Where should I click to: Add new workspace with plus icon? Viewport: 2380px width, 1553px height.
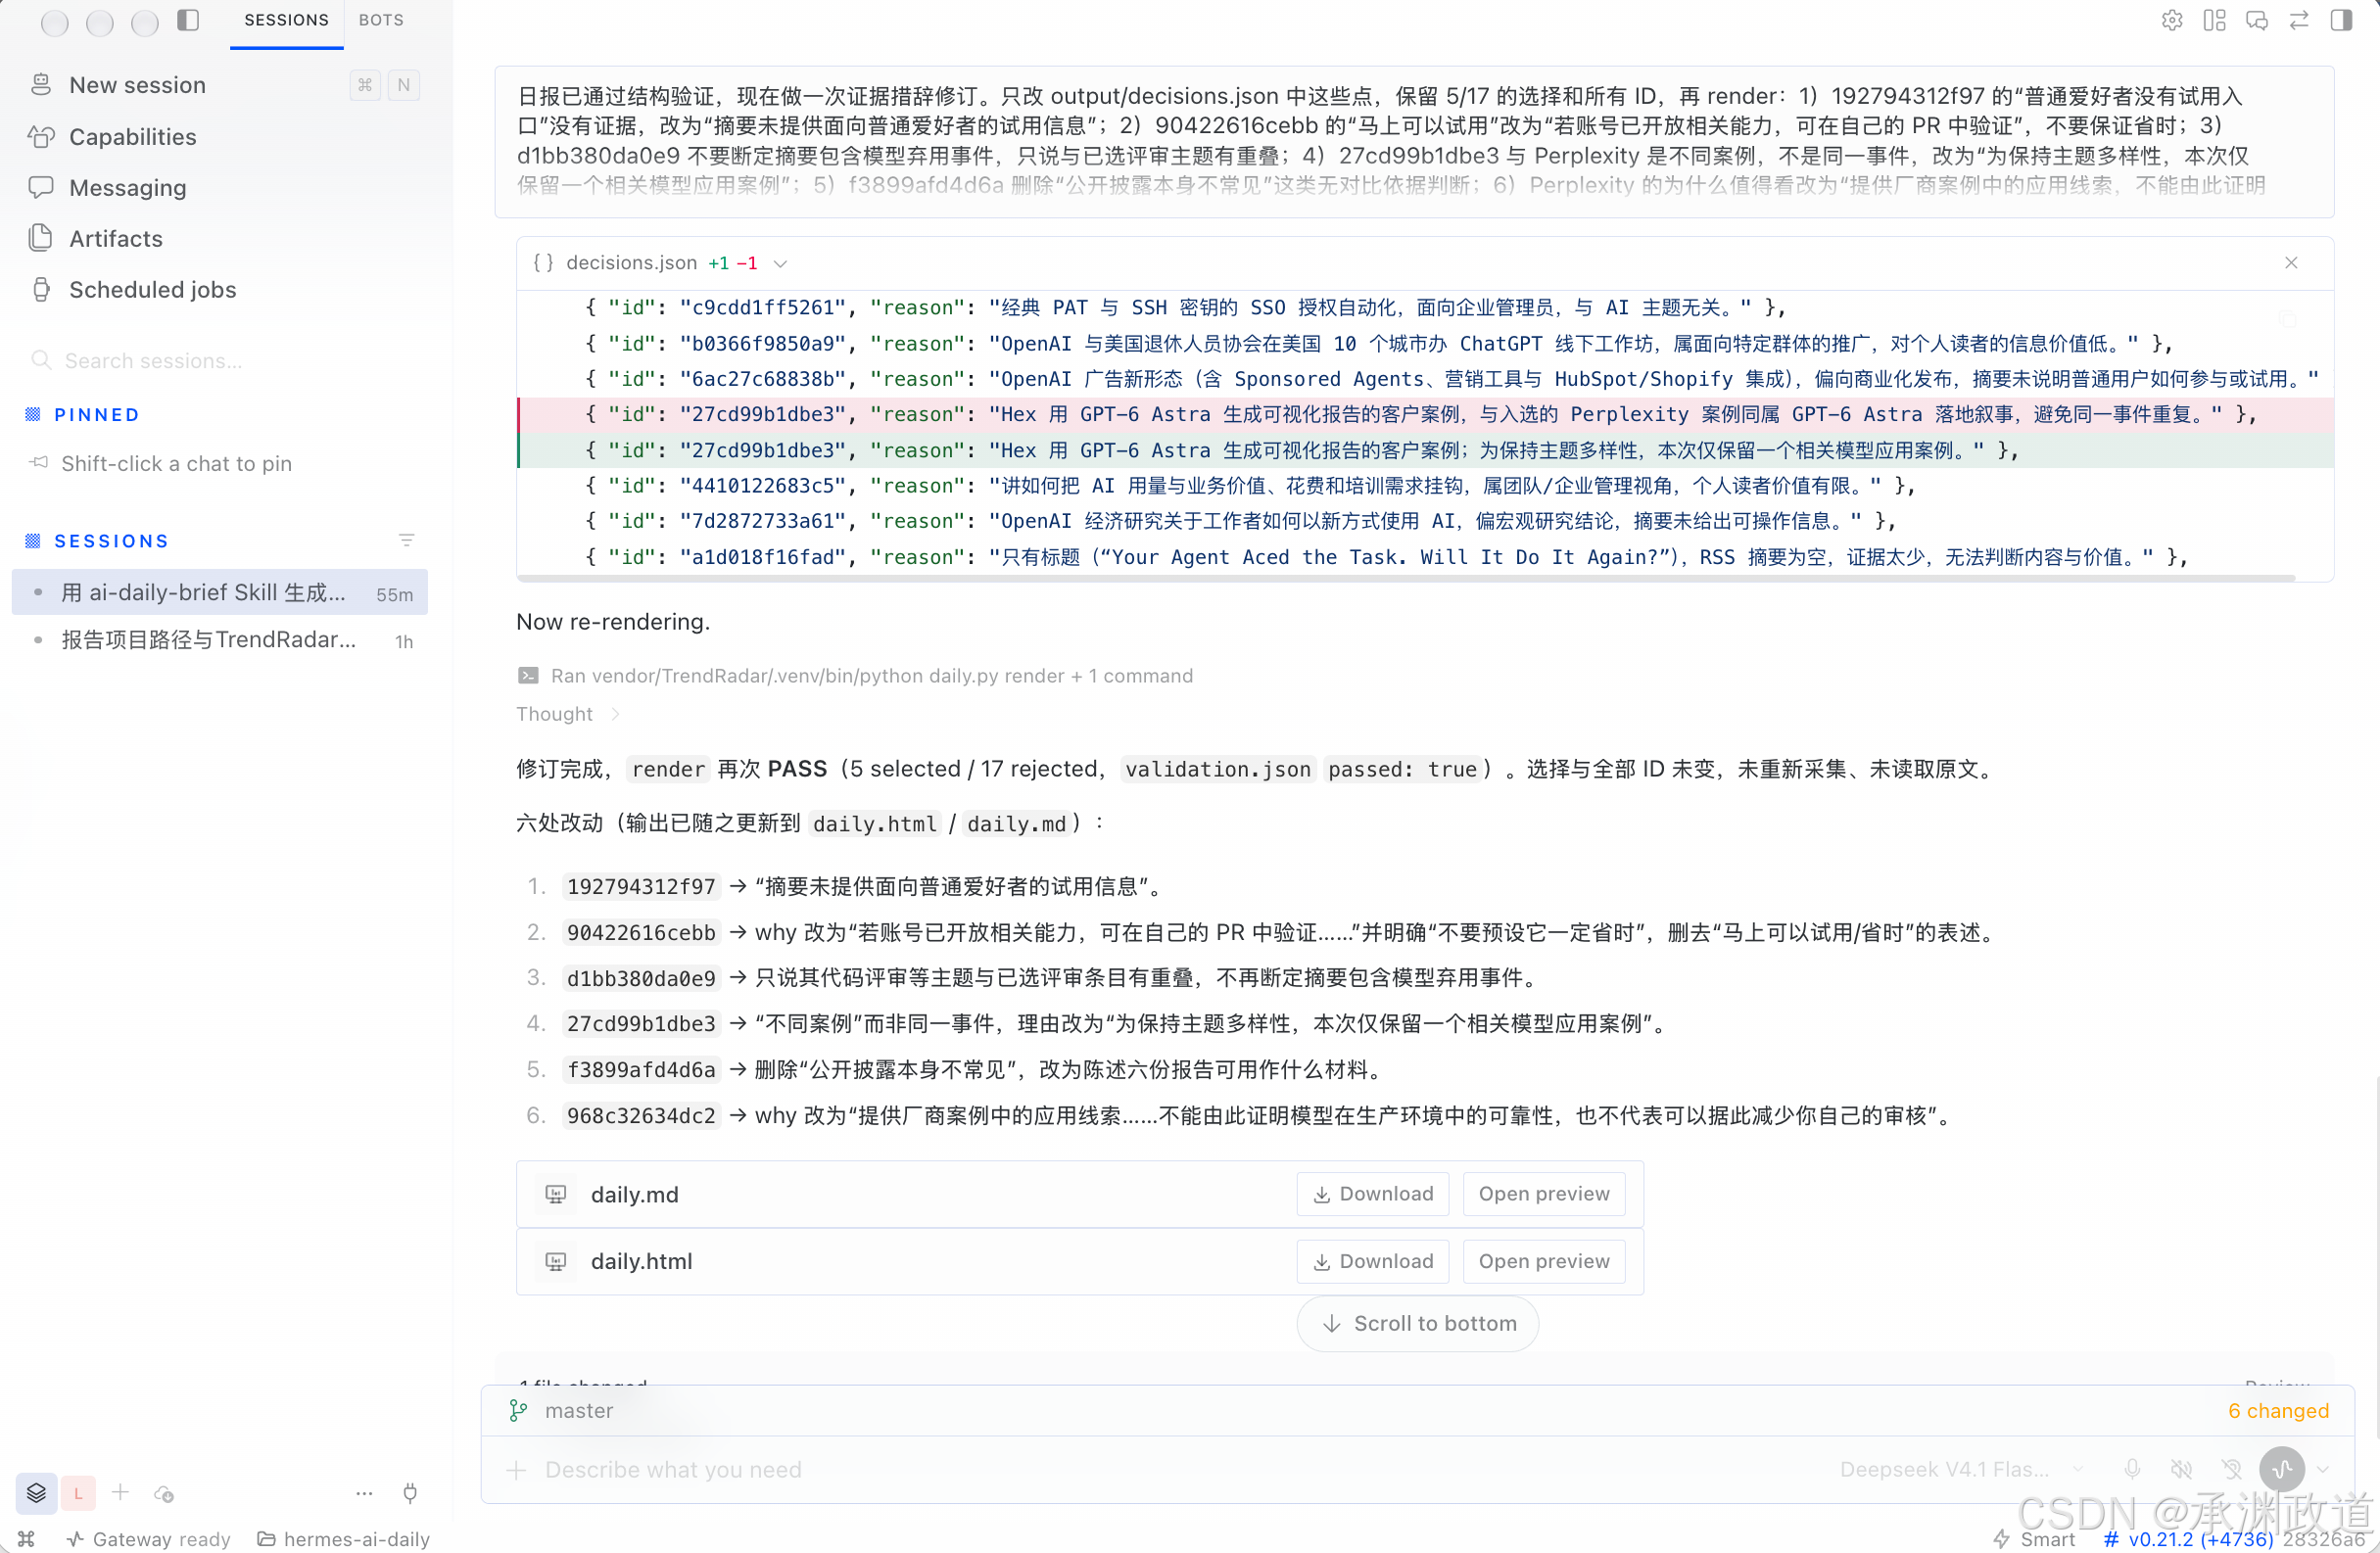(x=120, y=1492)
